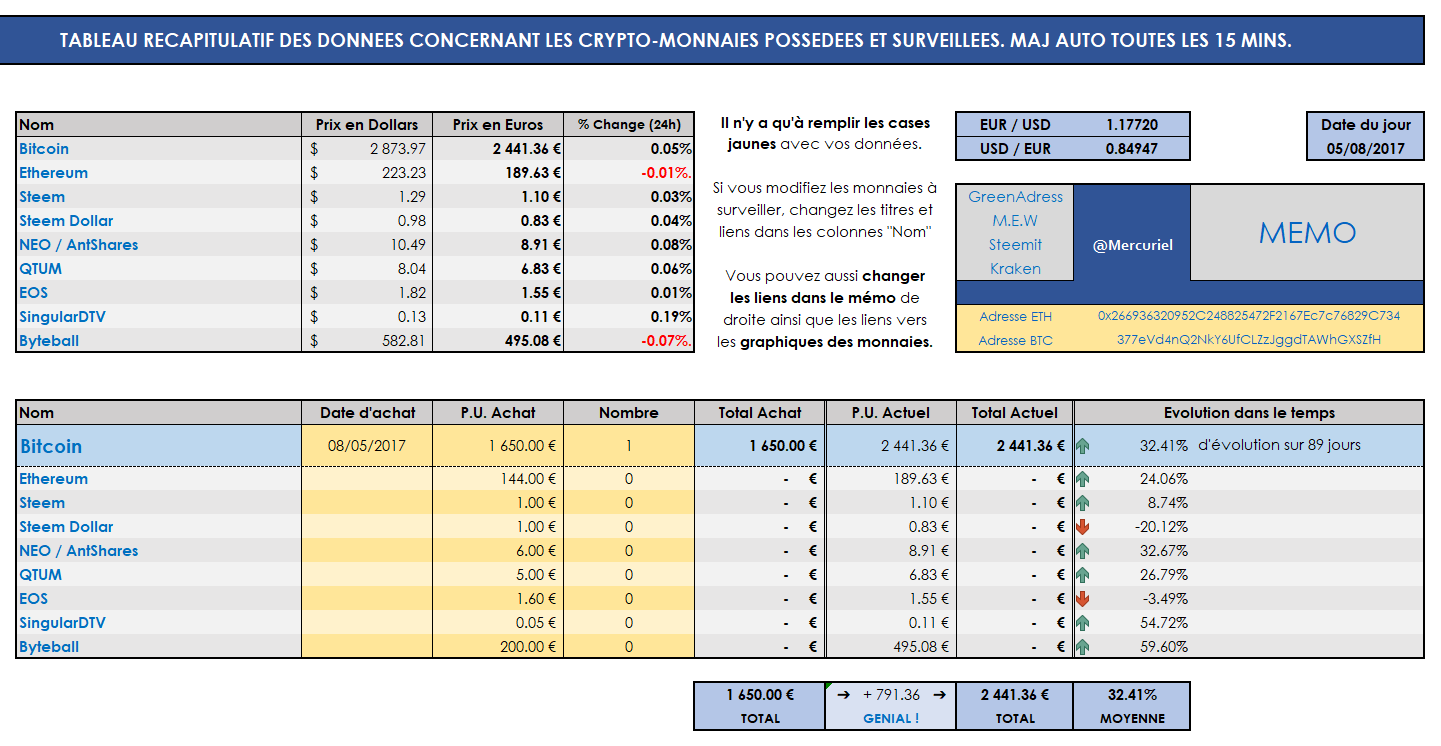1441x746 pixels.
Task: Select the BTC address 377eVd4n... cell
Action: (1249, 340)
